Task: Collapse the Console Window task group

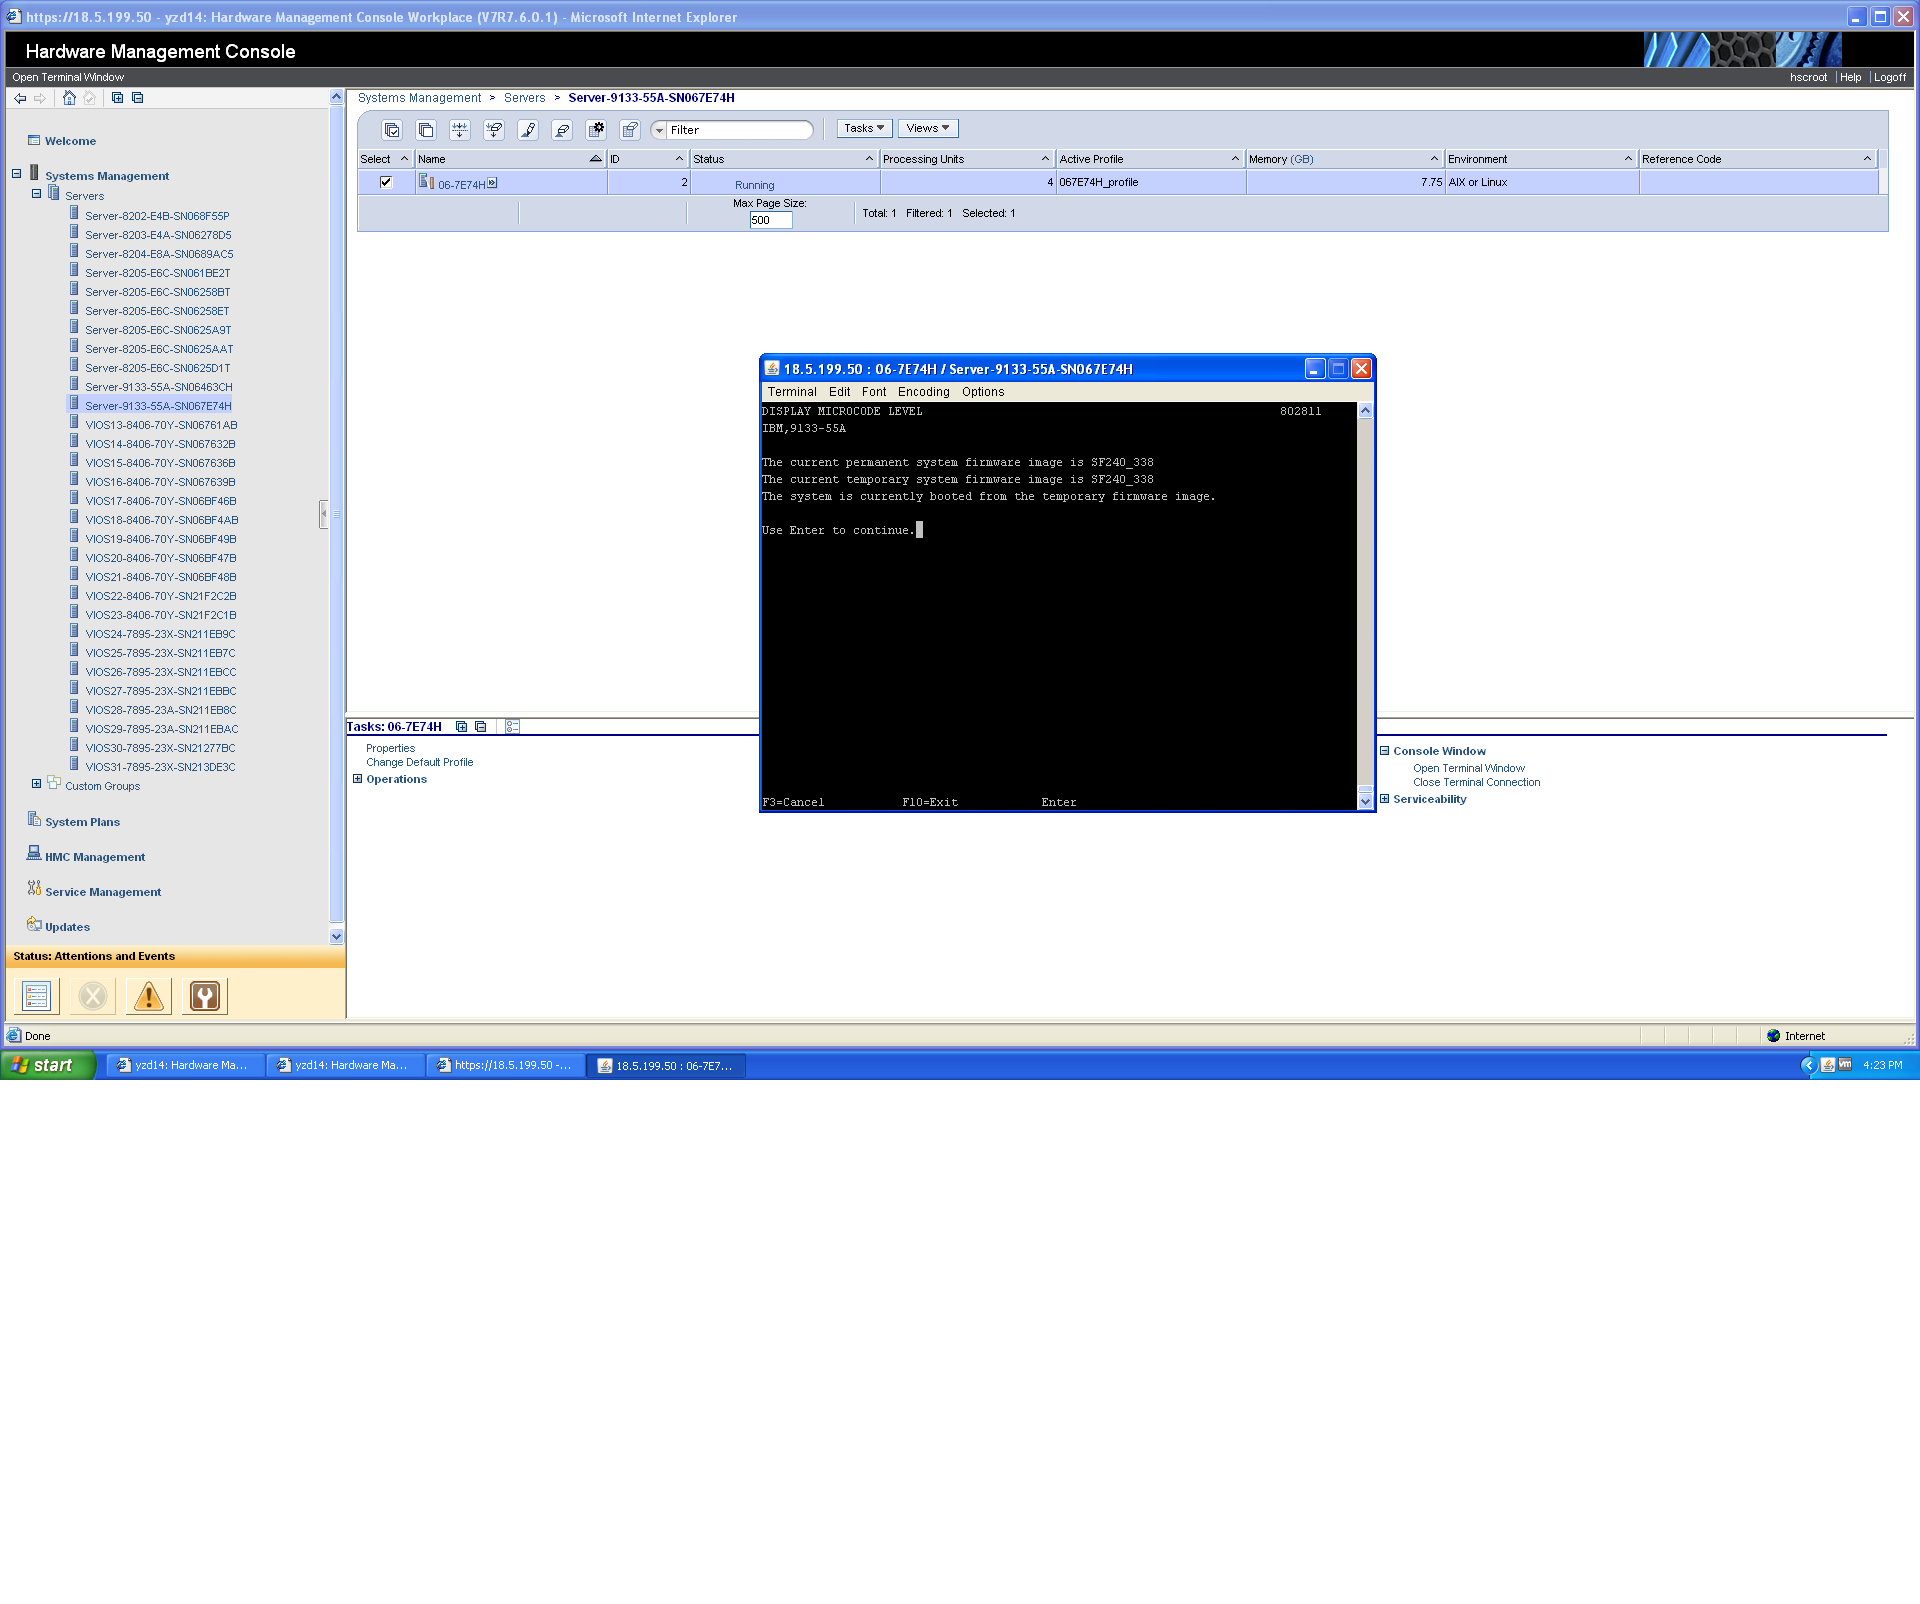Action: [x=1385, y=751]
